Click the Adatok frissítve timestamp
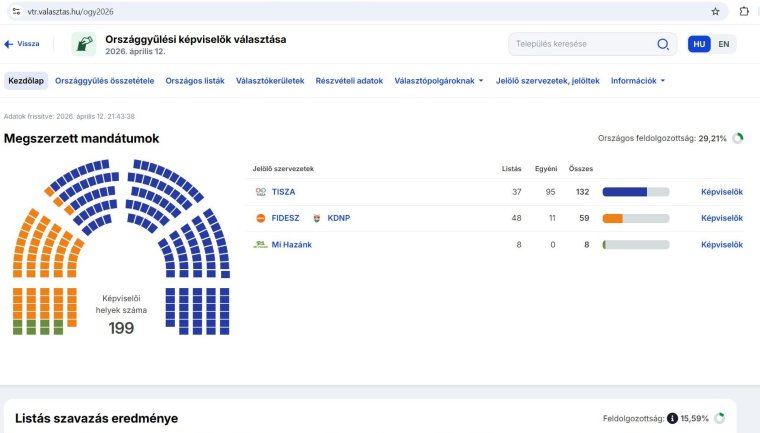 [x=69, y=116]
